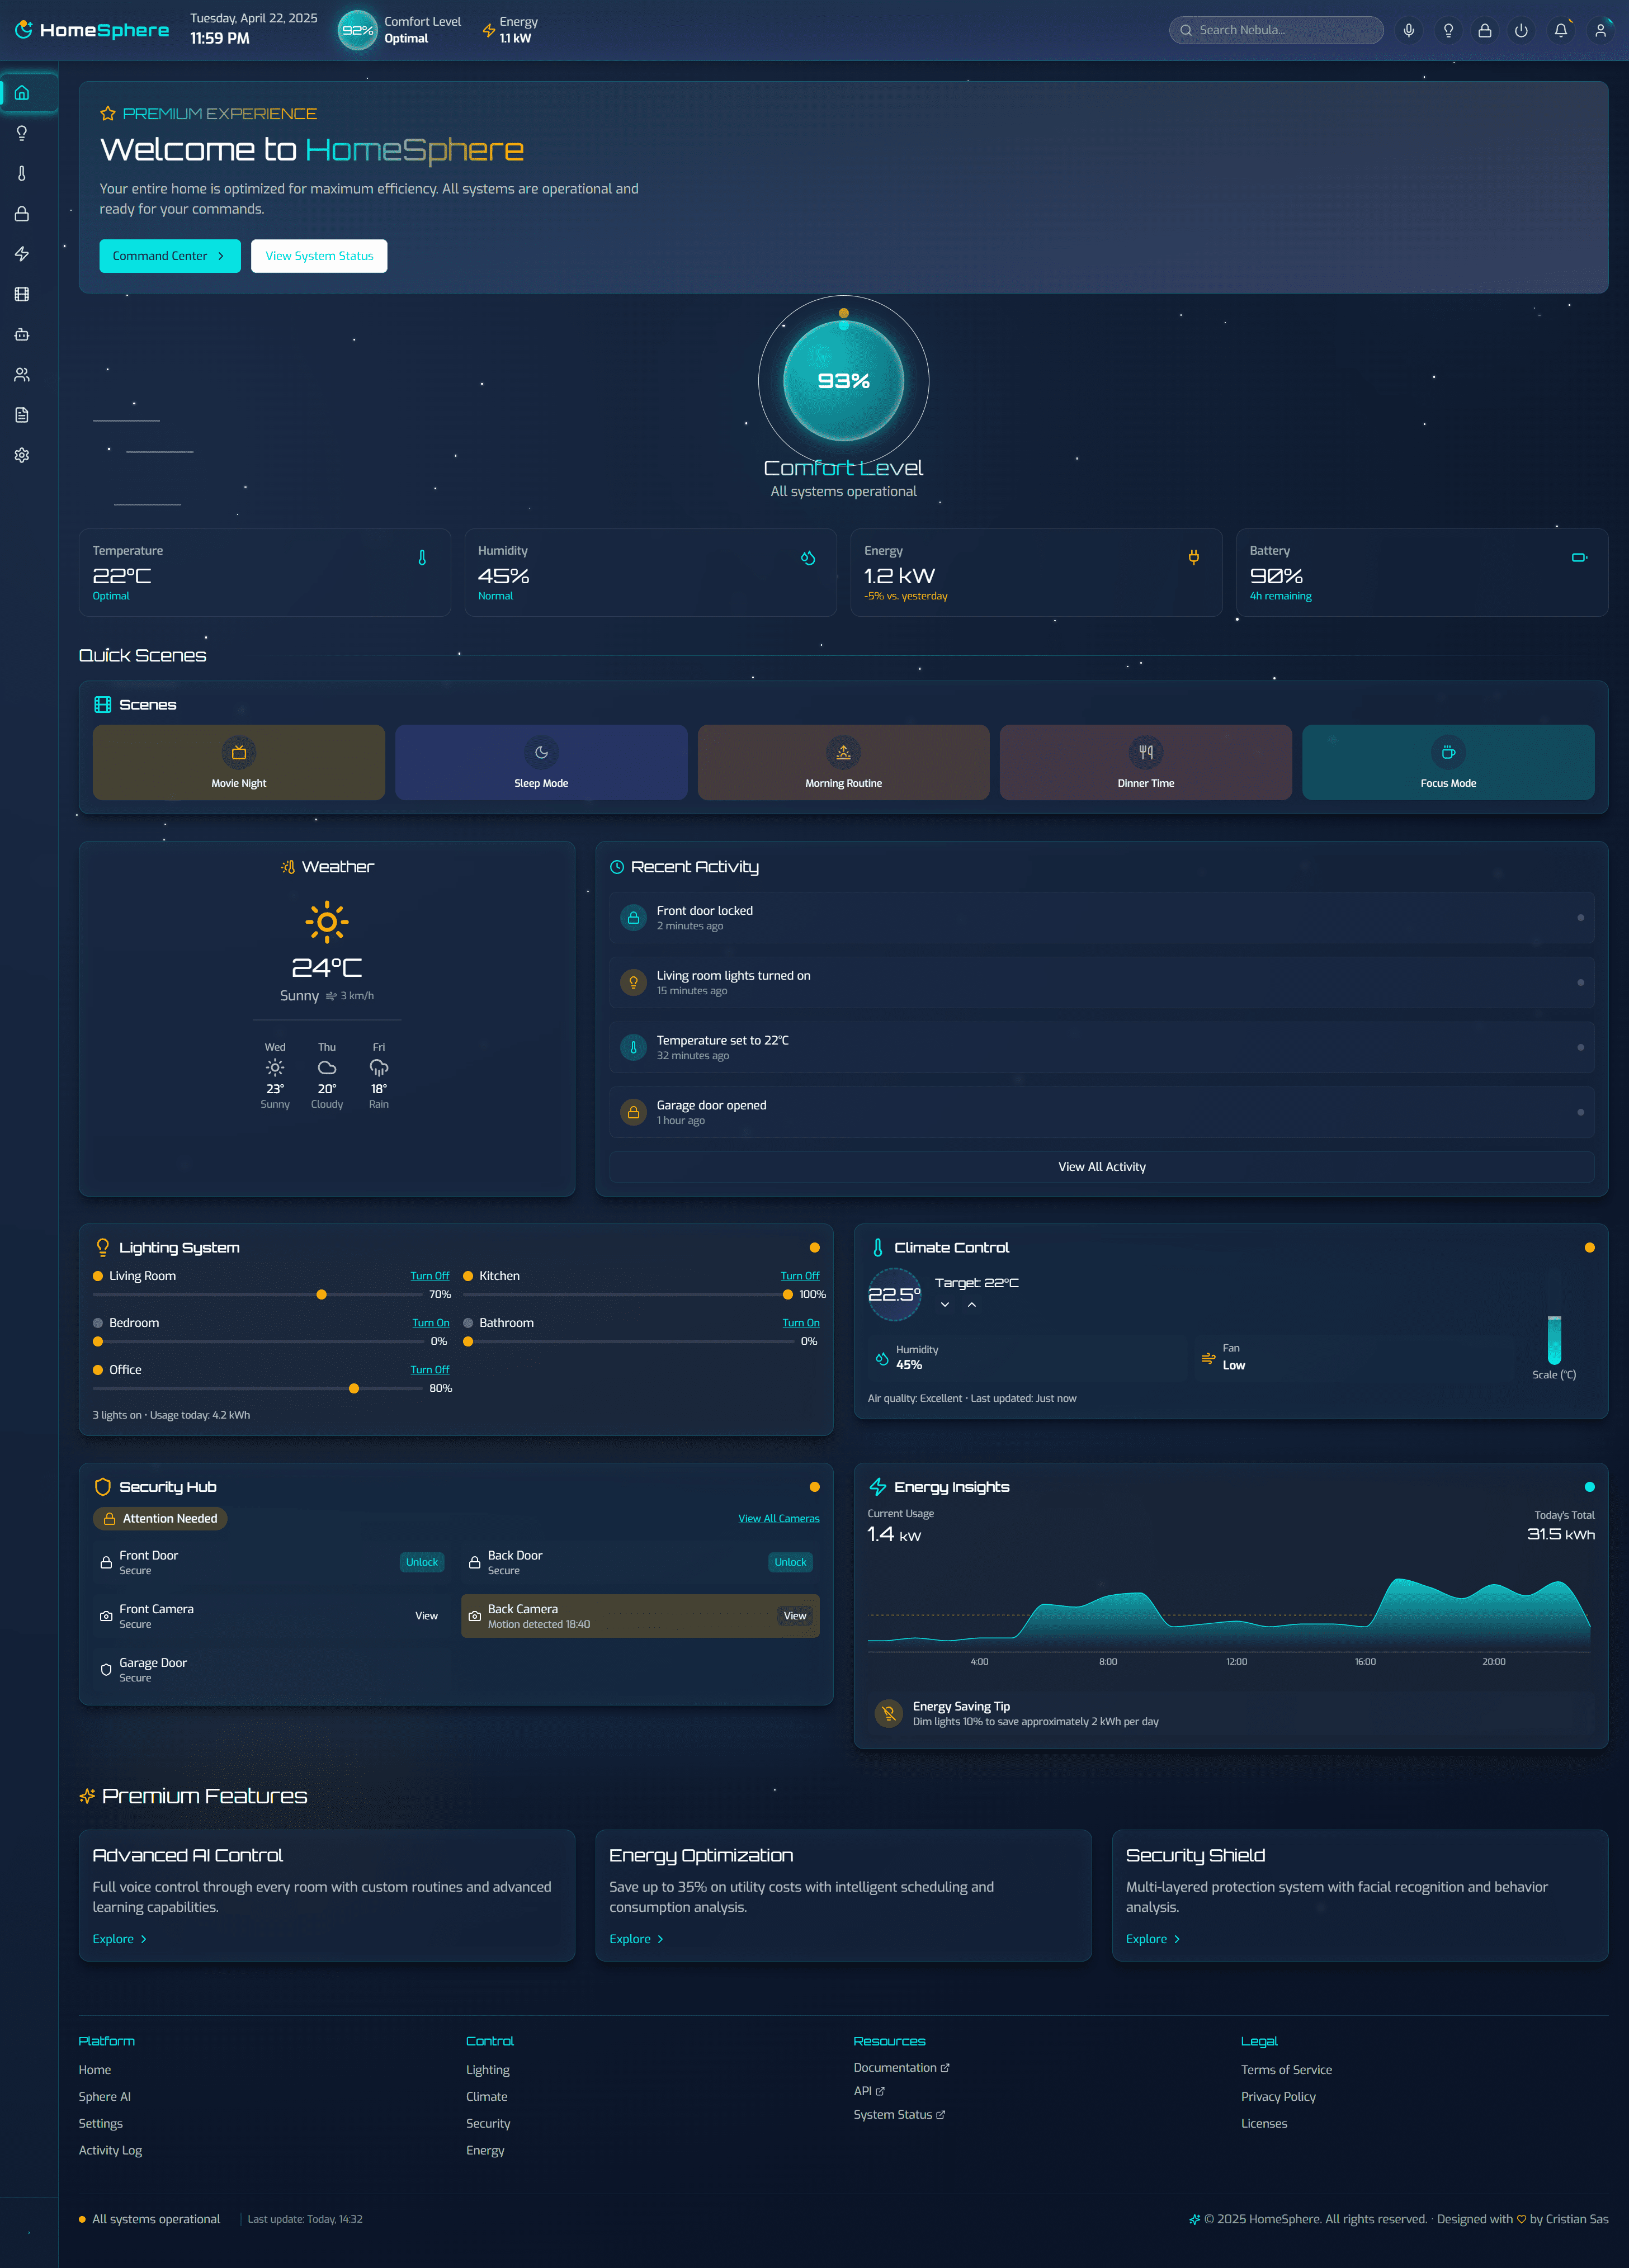Open View All Cameras link
Screen dimensions: 1629x2268
coord(779,1519)
